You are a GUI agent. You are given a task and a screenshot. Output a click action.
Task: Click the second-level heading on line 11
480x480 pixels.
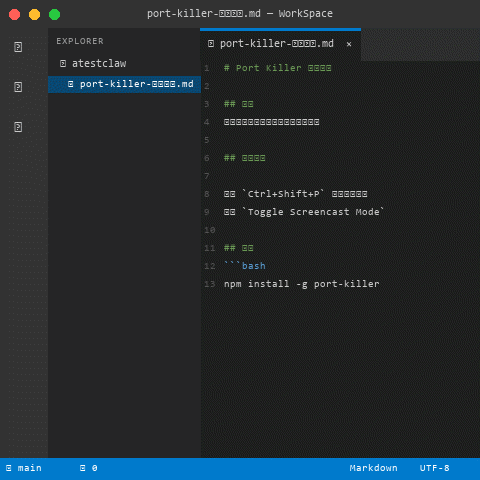pyautogui.click(x=239, y=248)
